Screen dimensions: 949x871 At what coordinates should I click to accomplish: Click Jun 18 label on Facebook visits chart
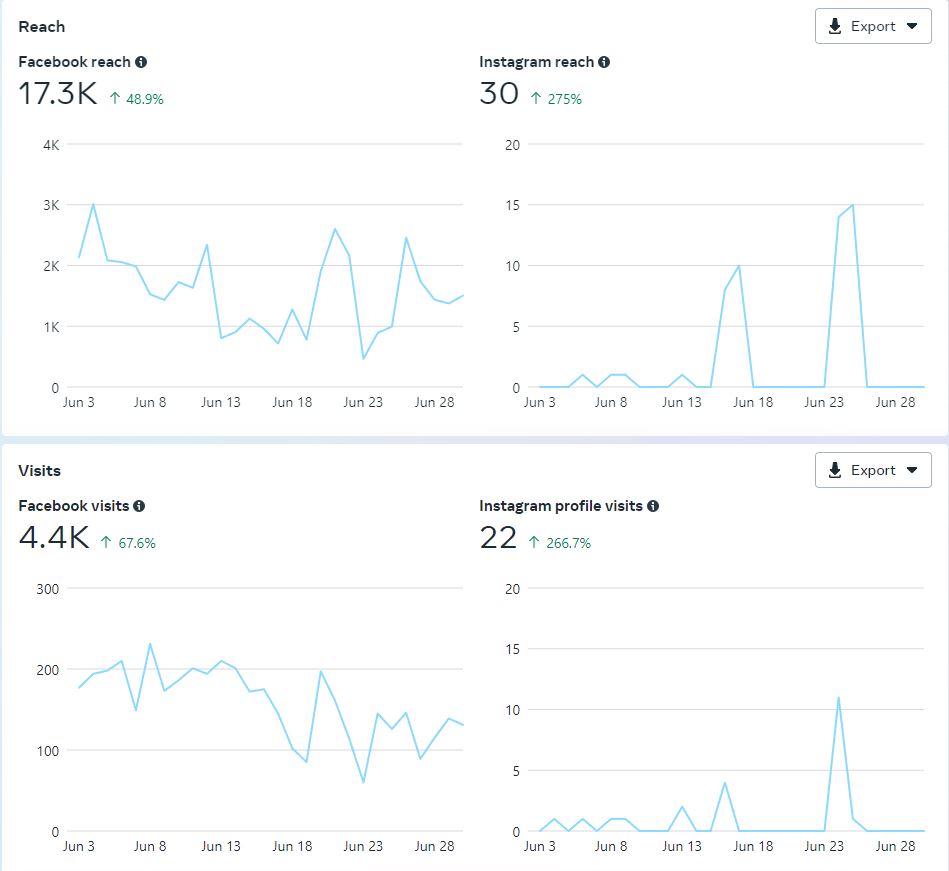[x=292, y=847]
